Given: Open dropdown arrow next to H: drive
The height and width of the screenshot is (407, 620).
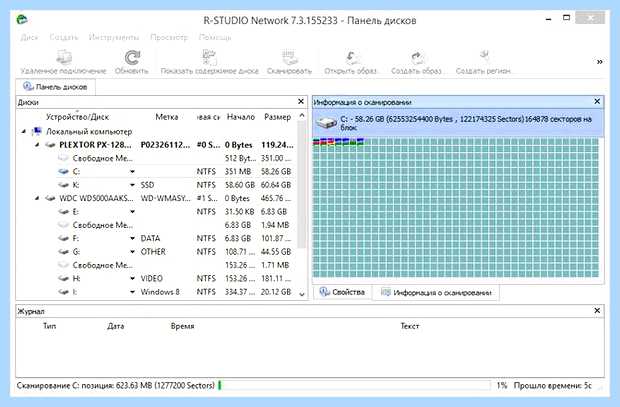Looking at the screenshot, I should point(132,278).
